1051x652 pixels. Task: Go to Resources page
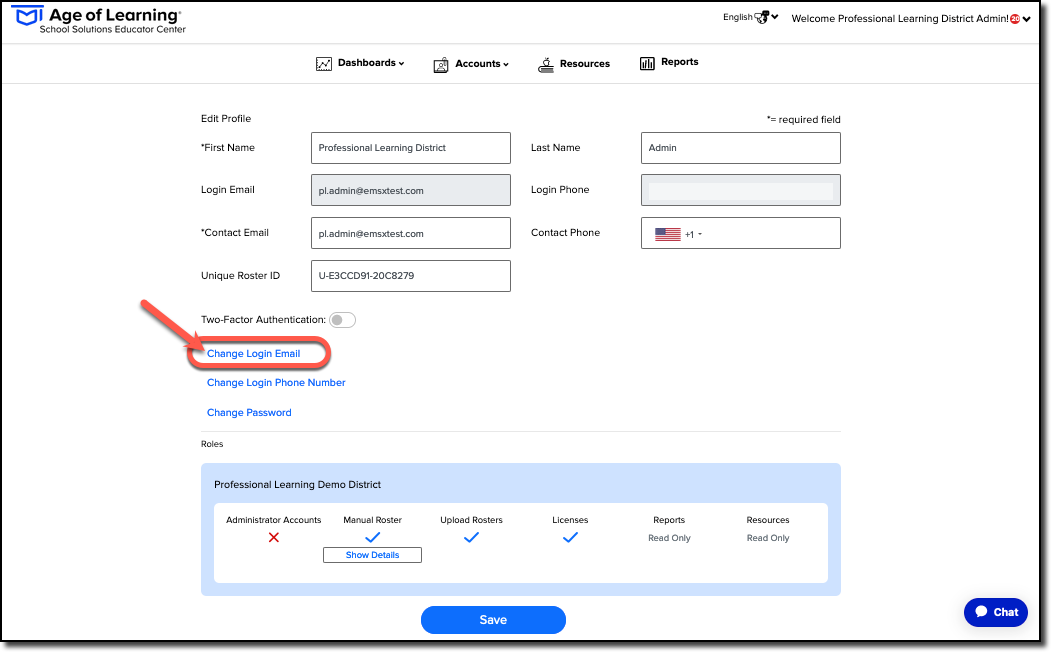(x=574, y=64)
